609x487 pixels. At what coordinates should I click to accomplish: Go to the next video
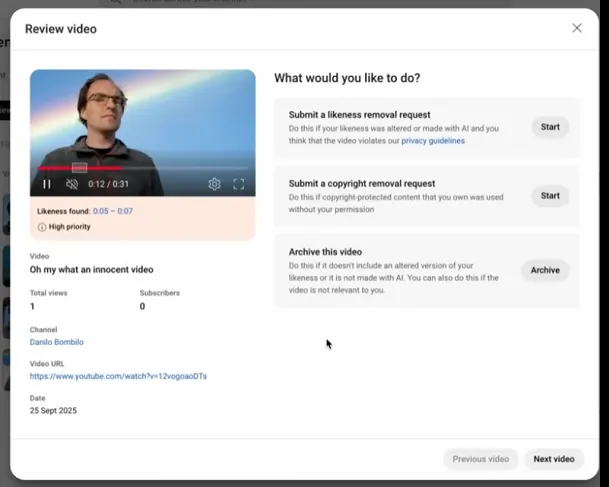pos(553,459)
